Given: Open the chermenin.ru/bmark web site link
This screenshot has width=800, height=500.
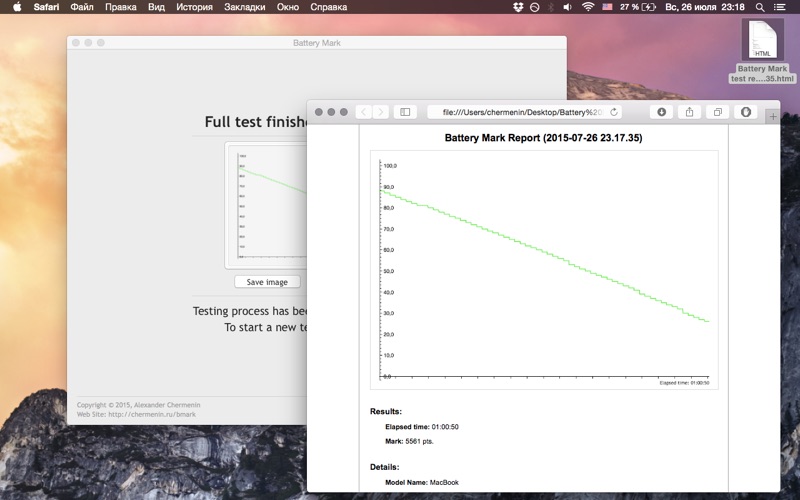Looking at the screenshot, I should [152, 414].
